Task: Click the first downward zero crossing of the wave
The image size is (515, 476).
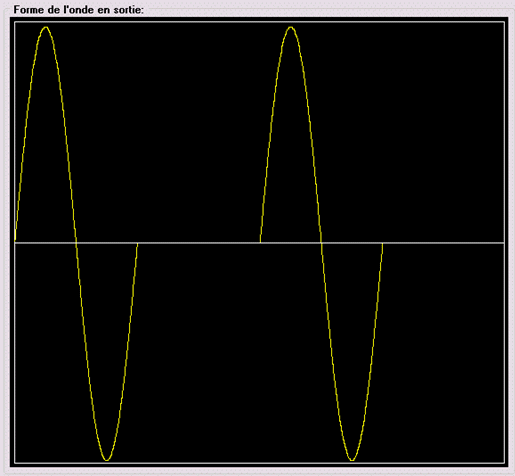Action: pyautogui.click(x=76, y=243)
